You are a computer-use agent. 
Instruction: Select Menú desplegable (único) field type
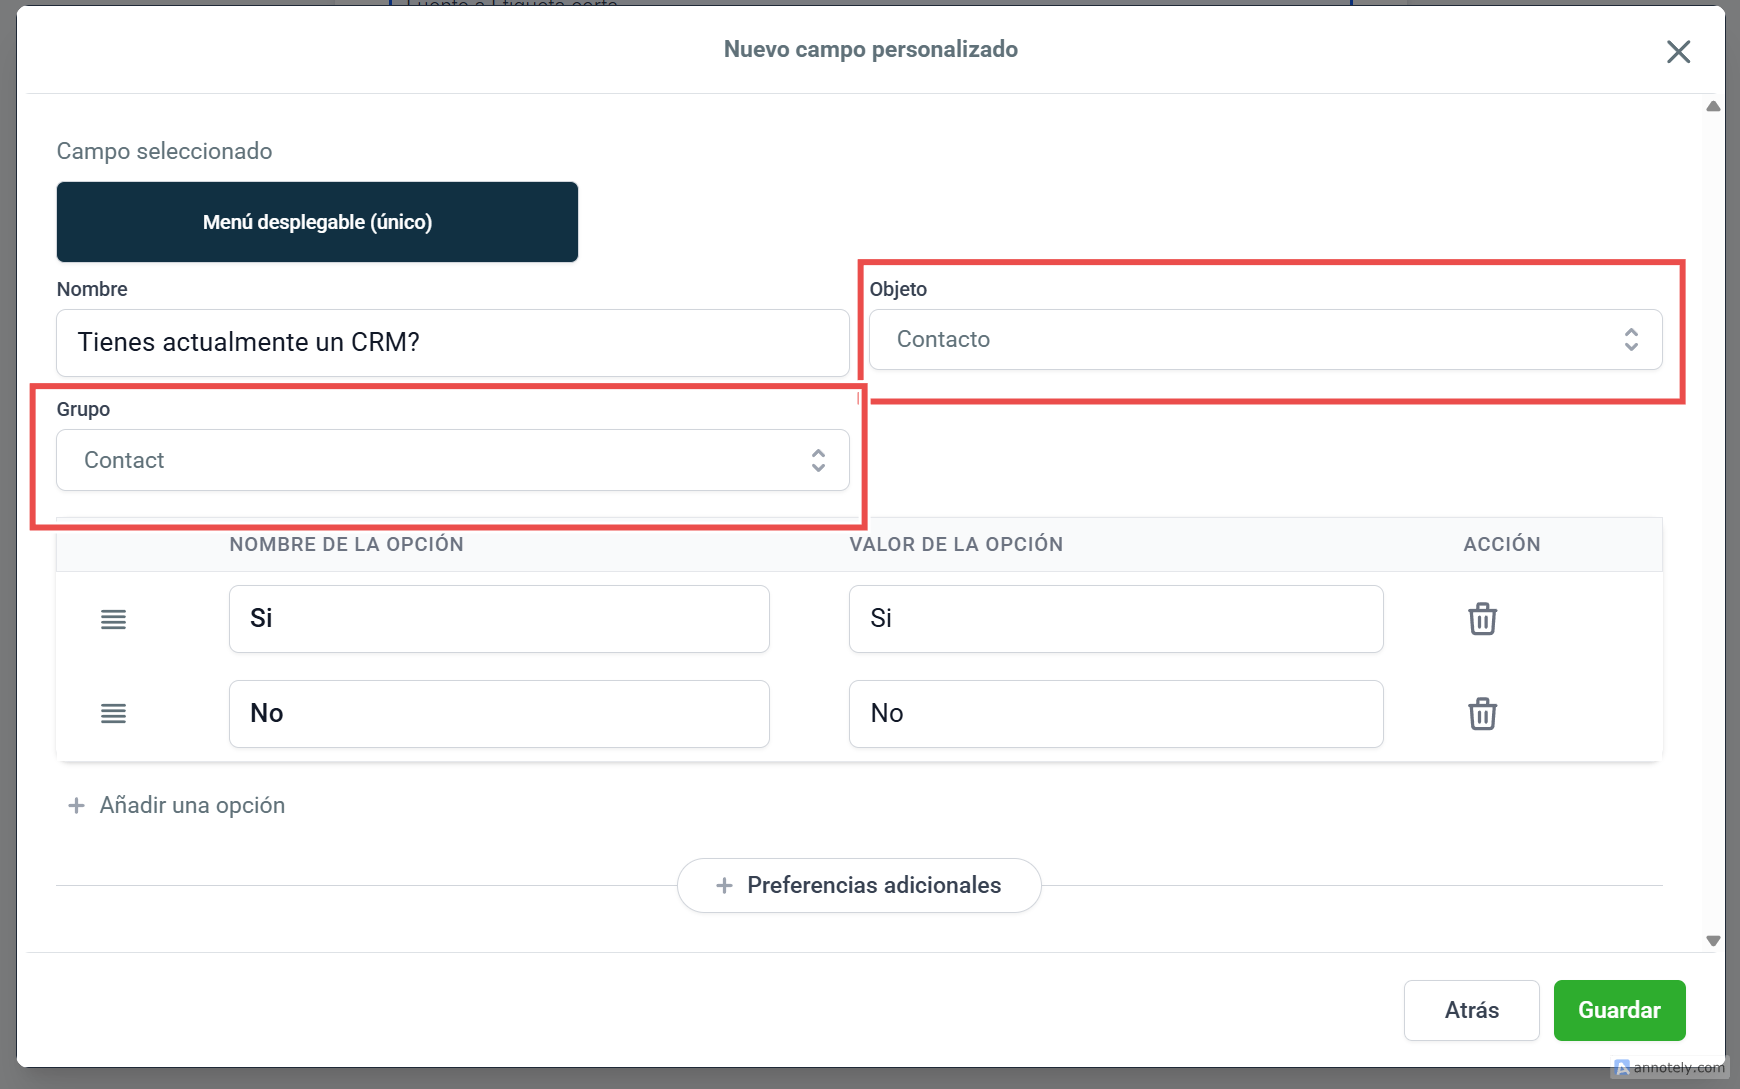317,222
